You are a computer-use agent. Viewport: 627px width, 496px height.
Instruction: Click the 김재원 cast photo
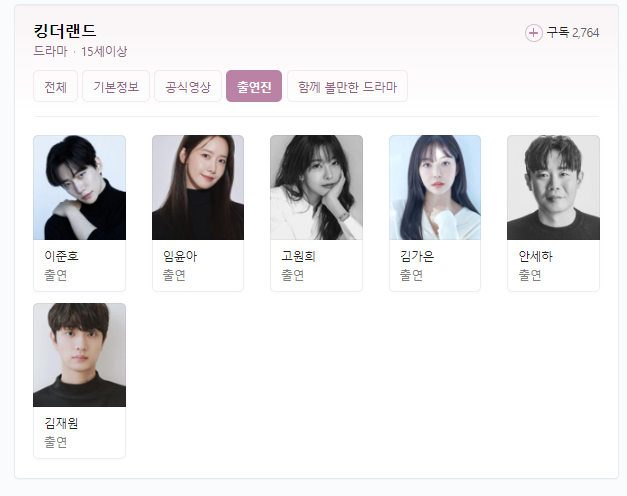80,355
